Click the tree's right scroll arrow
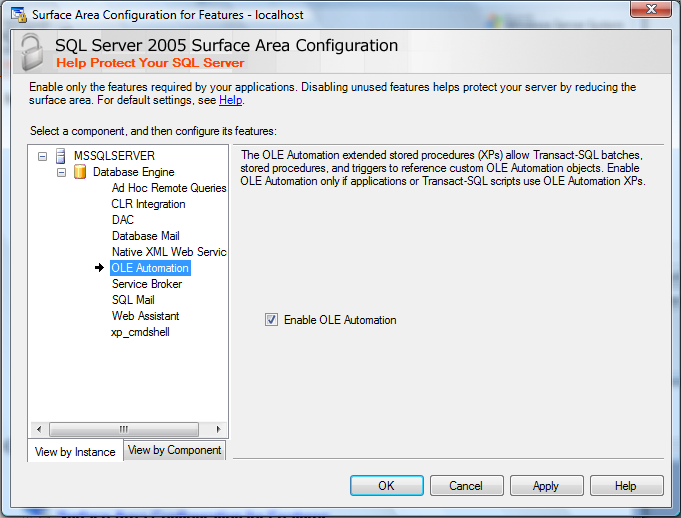The height and width of the screenshot is (518, 681). click(218, 429)
